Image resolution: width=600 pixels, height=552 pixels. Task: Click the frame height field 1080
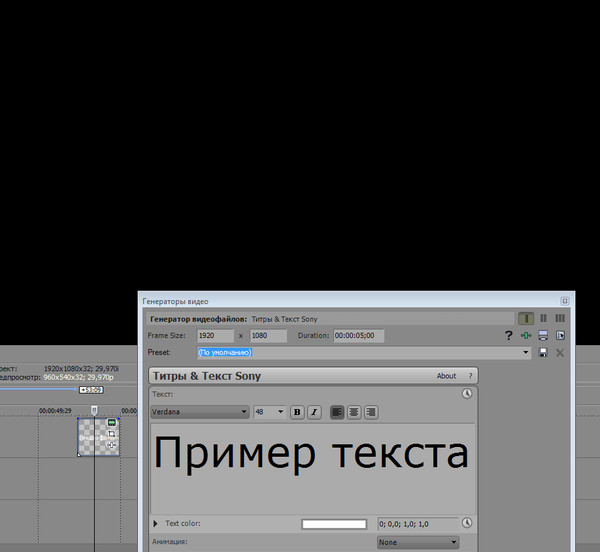point(268,335)
